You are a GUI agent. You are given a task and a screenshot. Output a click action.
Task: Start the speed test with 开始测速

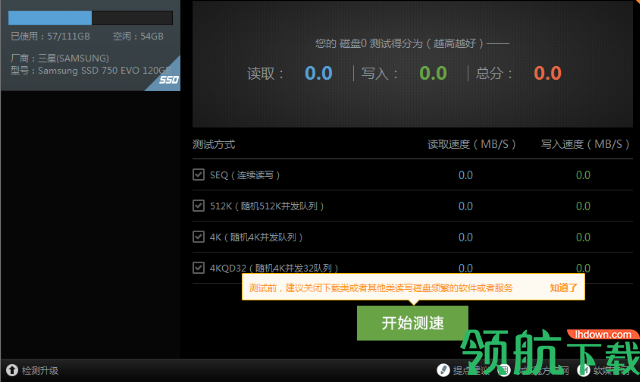[x=412, y=323]
